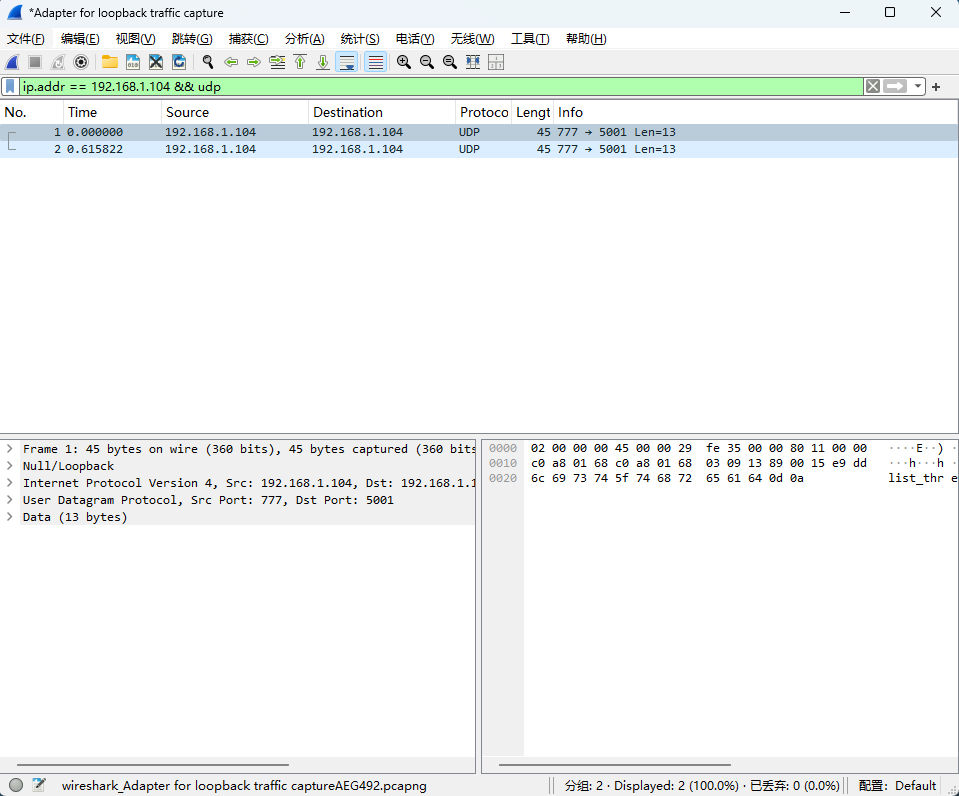959x796 pixels.
Task: Sort by the Source column header
Action: click(x=235, y=112)
